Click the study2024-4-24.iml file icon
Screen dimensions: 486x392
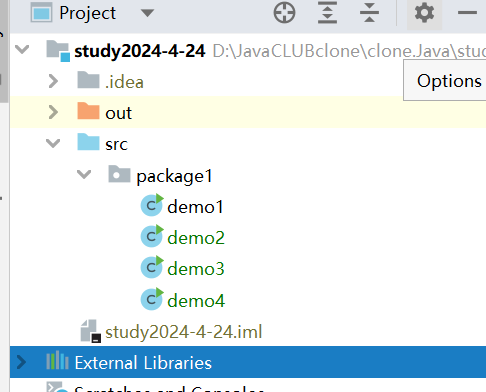(90, 331)
